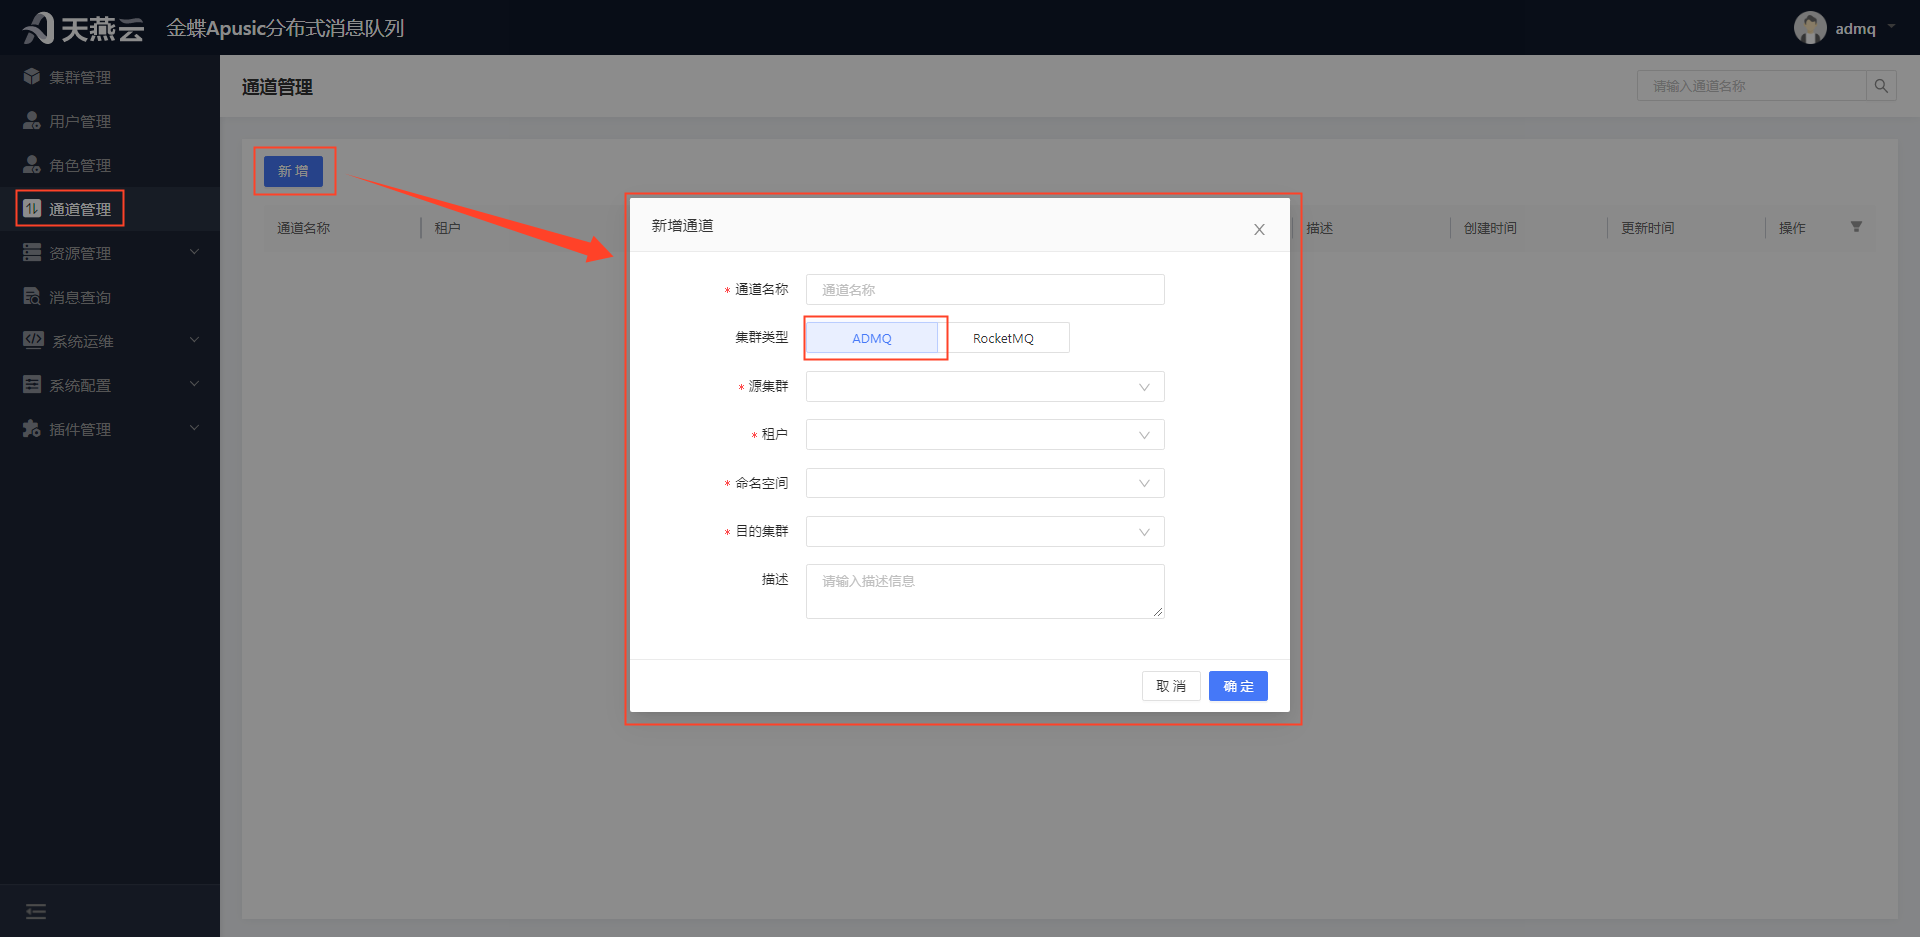The image size is (1920, 937).
Task: Select RocketMQ cluster type
Action: tap(1003, 338)
